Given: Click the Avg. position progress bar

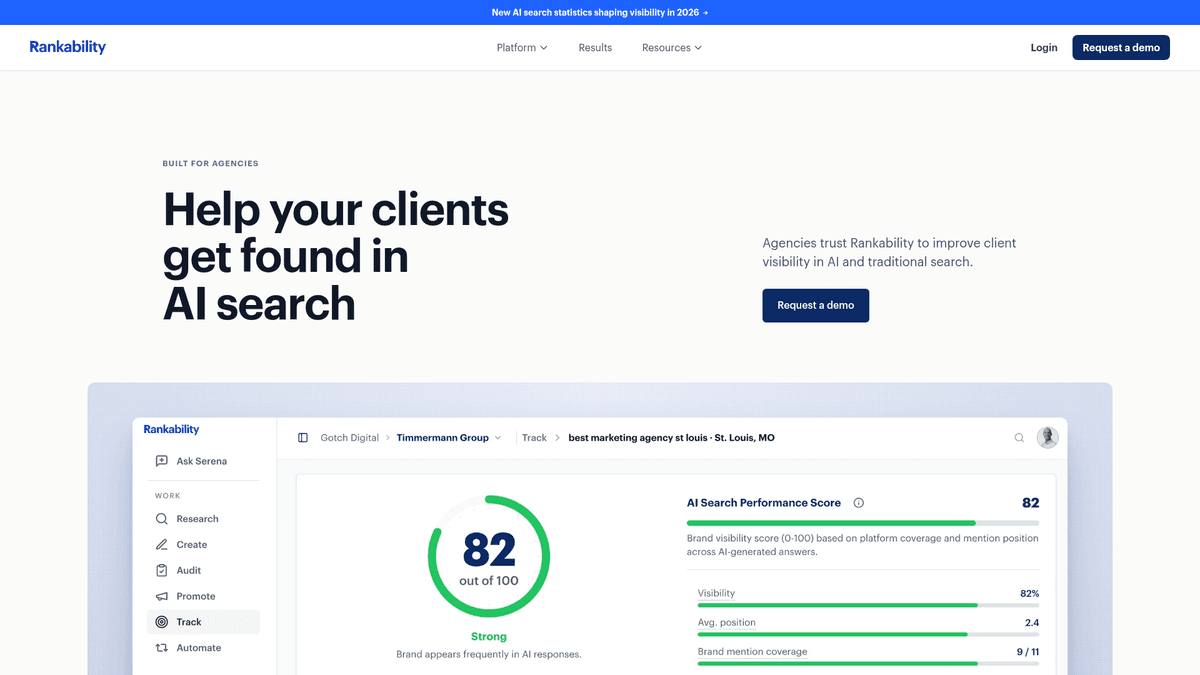Looking at the screenshot, I should point(868,634).
